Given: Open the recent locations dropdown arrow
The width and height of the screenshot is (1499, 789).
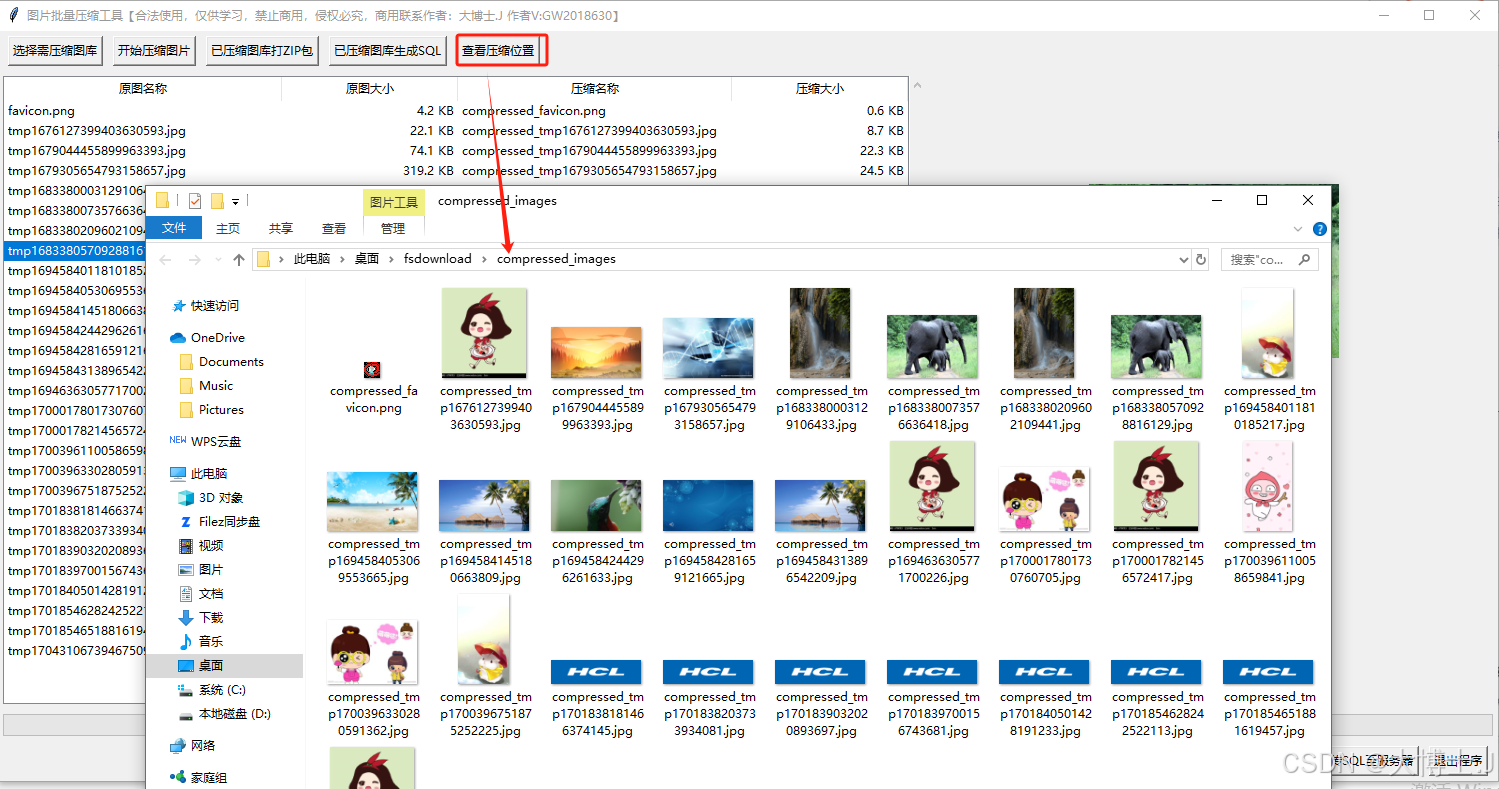Looking at the screenshot, I should tap(218, 260).
